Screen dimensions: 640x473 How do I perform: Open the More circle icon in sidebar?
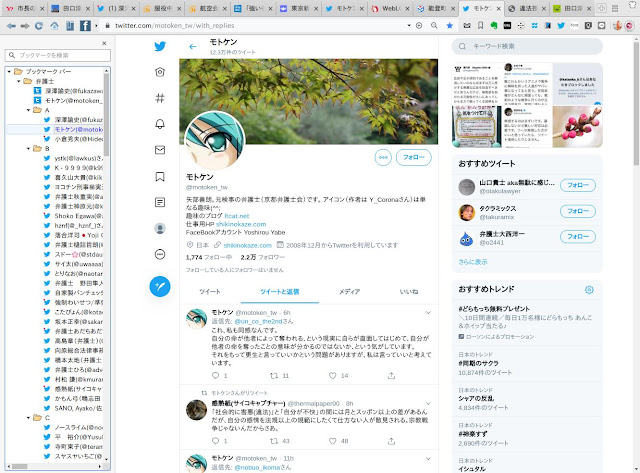click(160, 255)
